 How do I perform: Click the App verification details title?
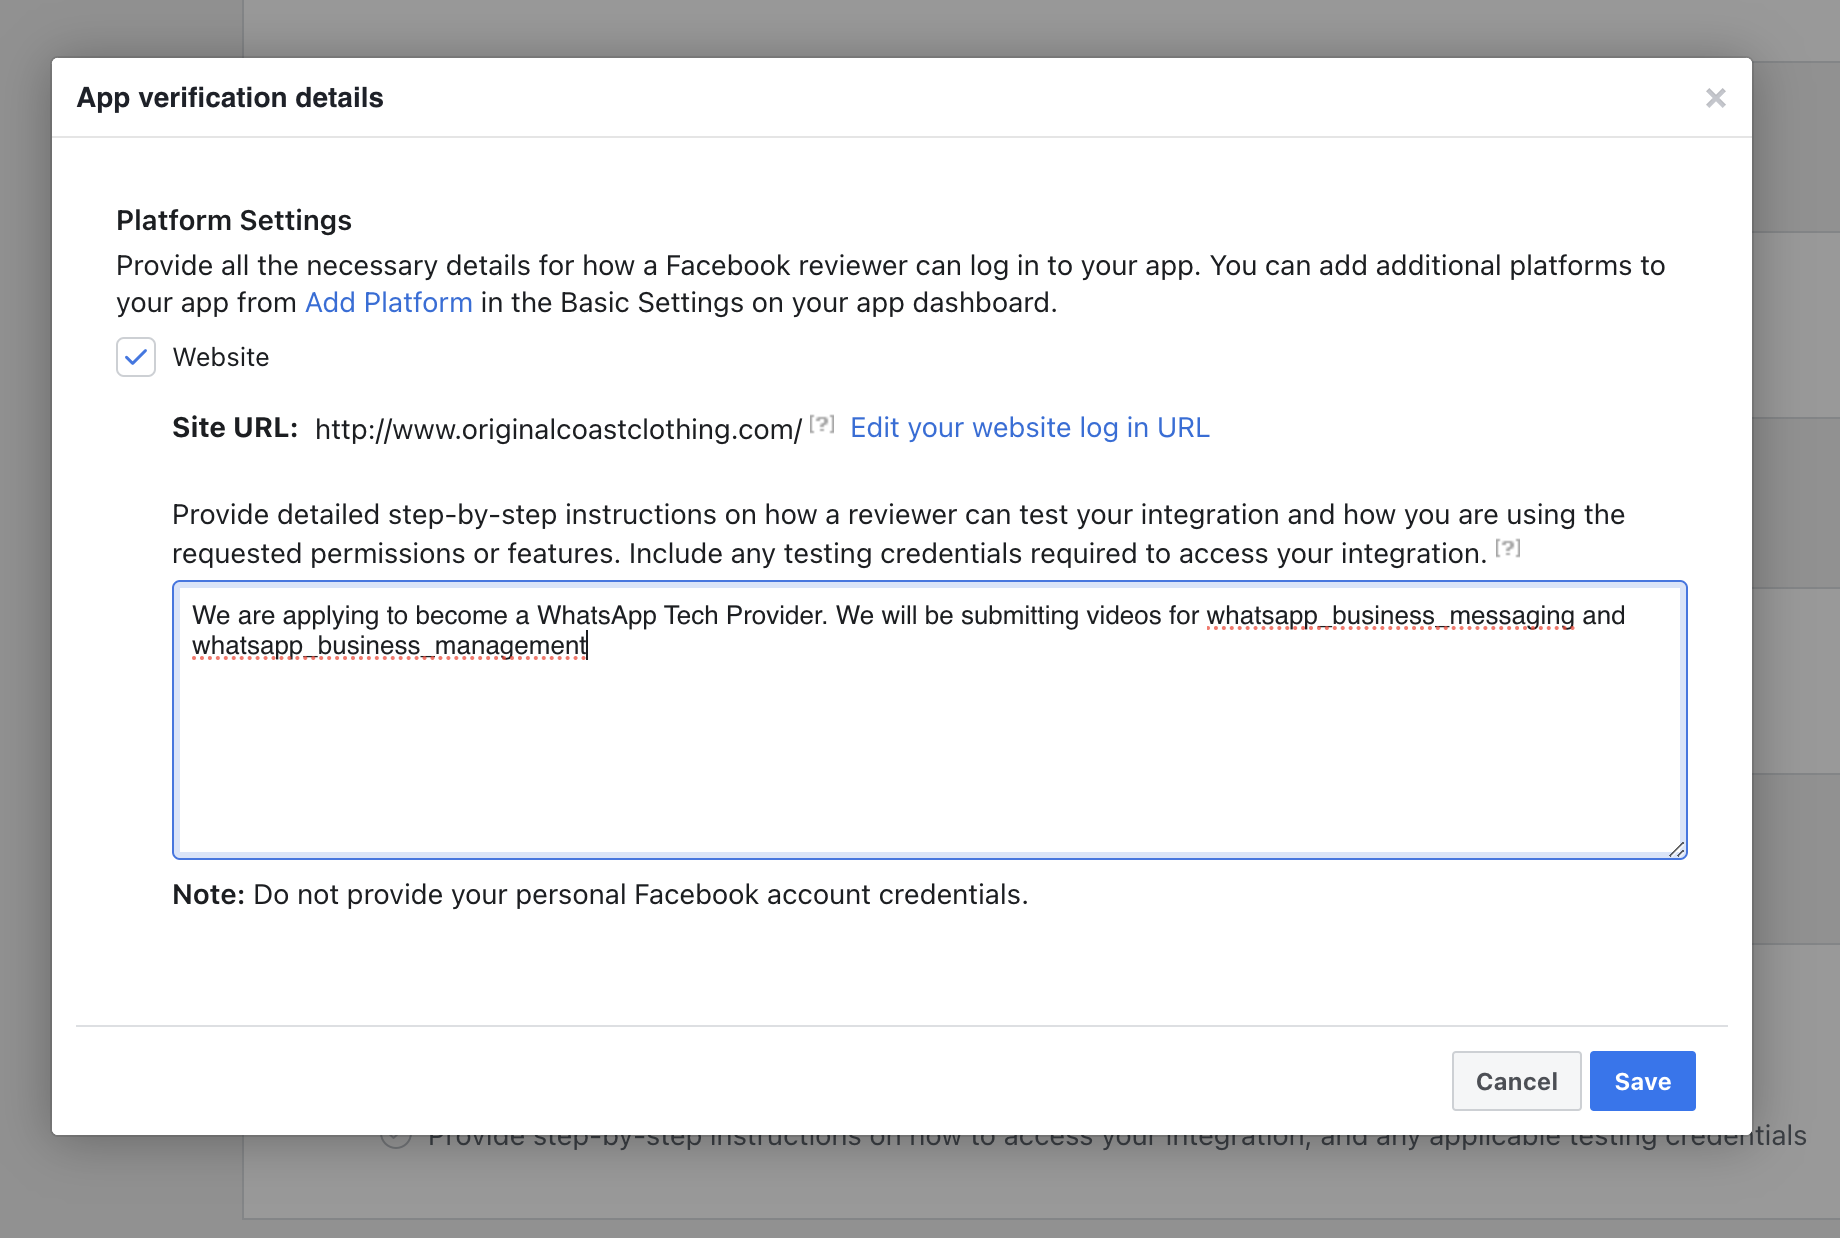tap(230, 97)
